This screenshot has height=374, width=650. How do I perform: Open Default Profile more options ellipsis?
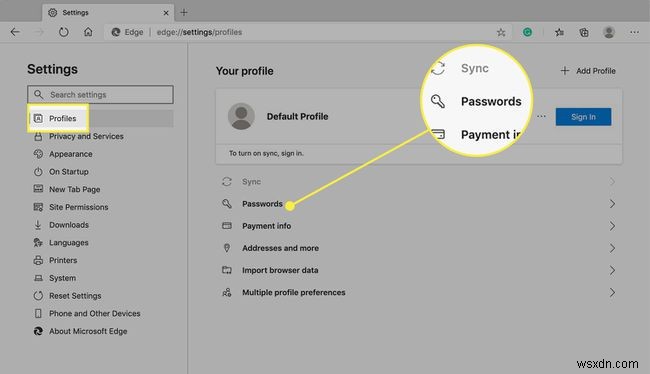(x=541, y=117)
